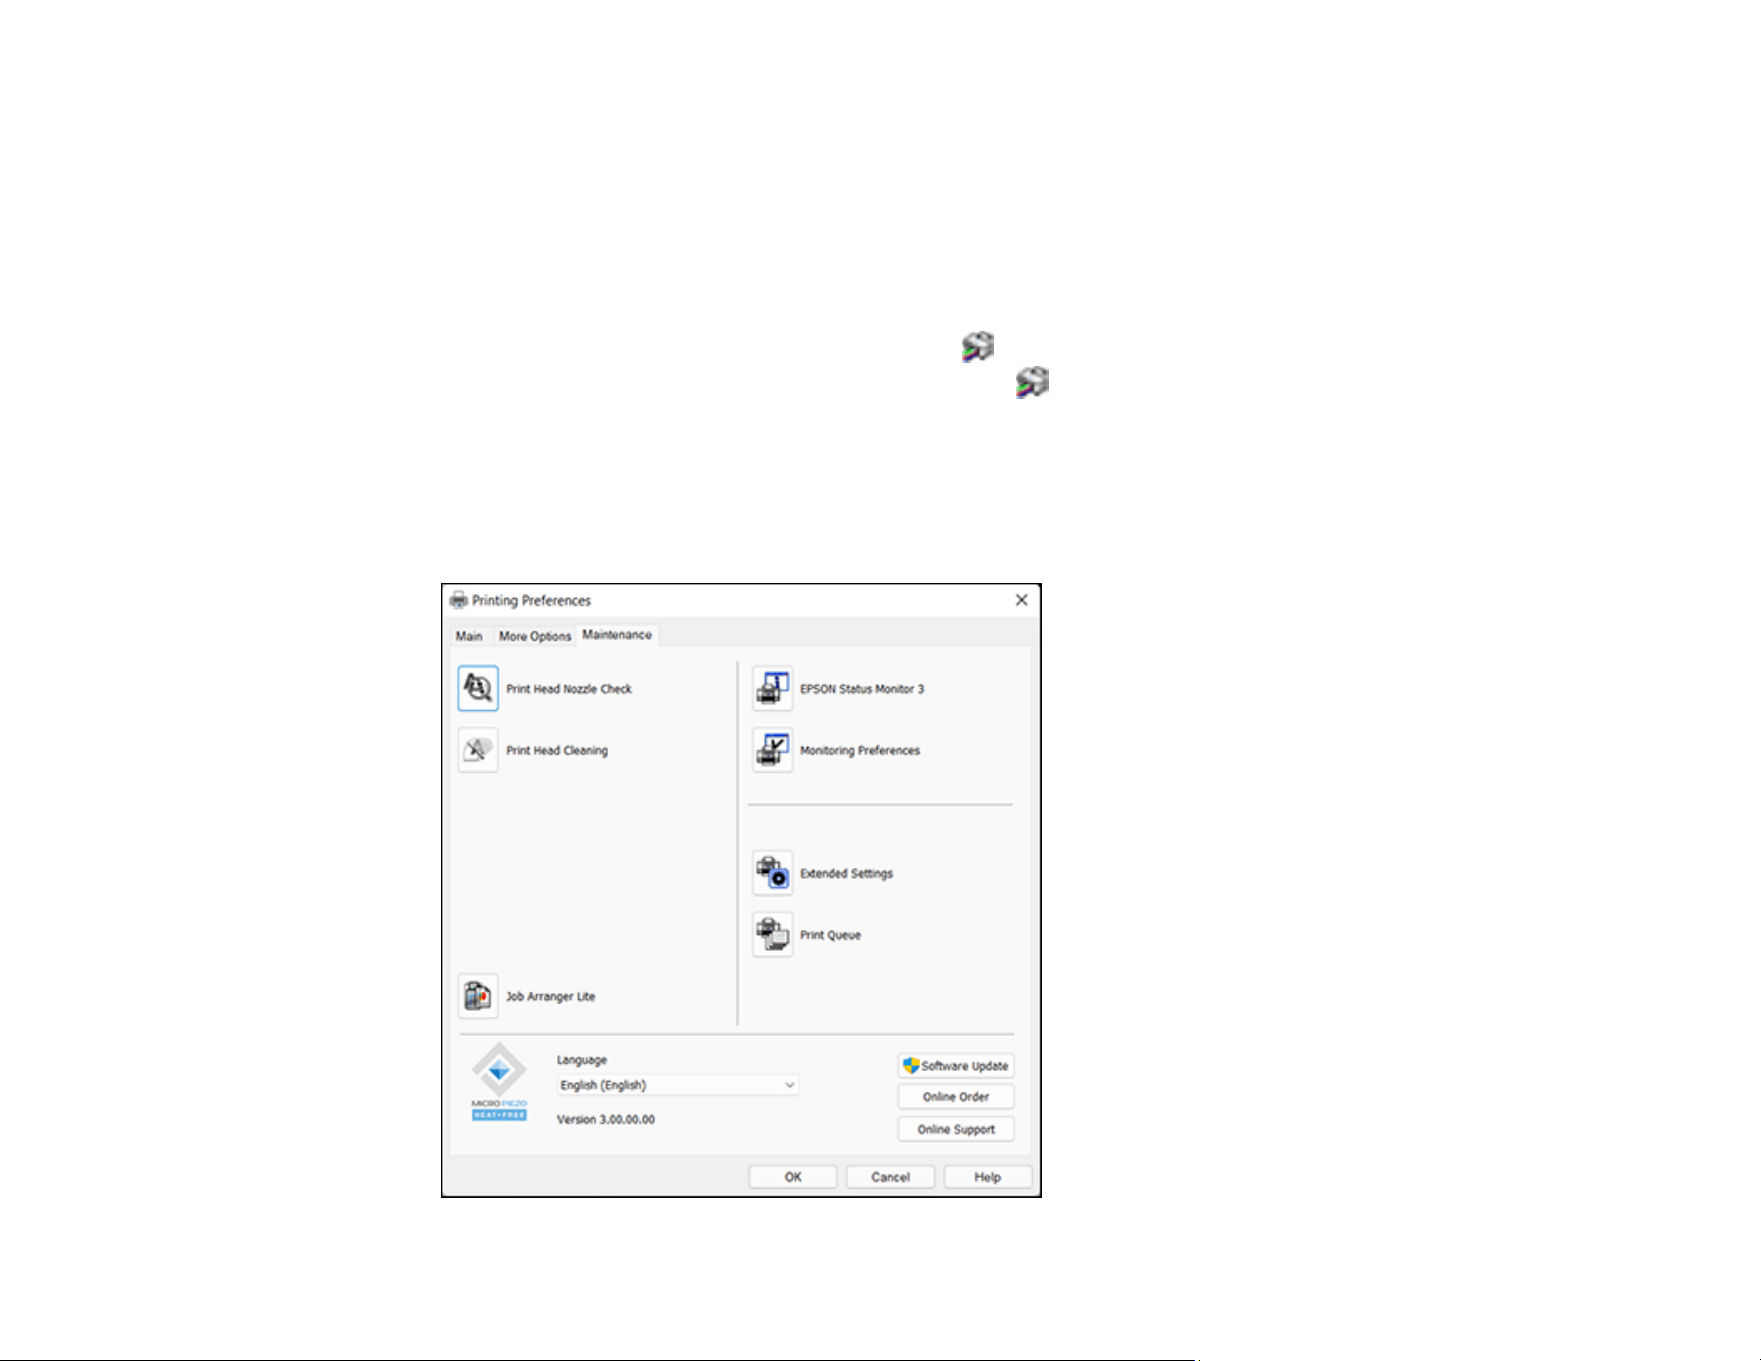Open the Language dropdown
The image size is (1761, 1361).
tap(678, 1085)
